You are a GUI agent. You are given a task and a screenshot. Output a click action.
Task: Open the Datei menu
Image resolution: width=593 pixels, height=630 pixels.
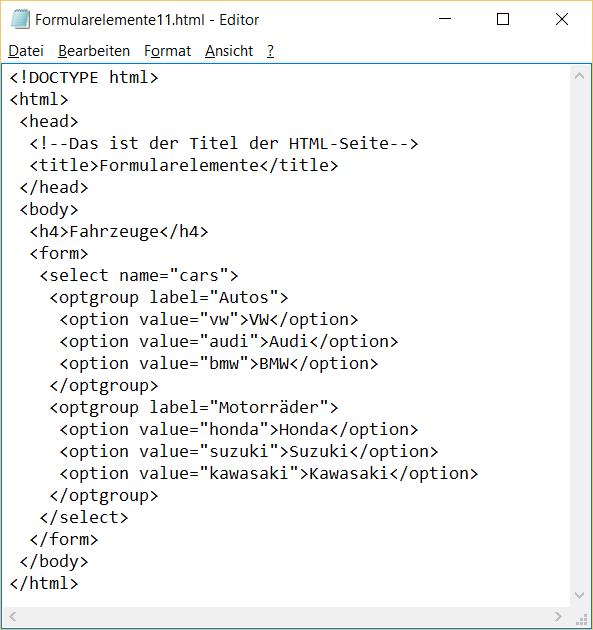[26, 51]
